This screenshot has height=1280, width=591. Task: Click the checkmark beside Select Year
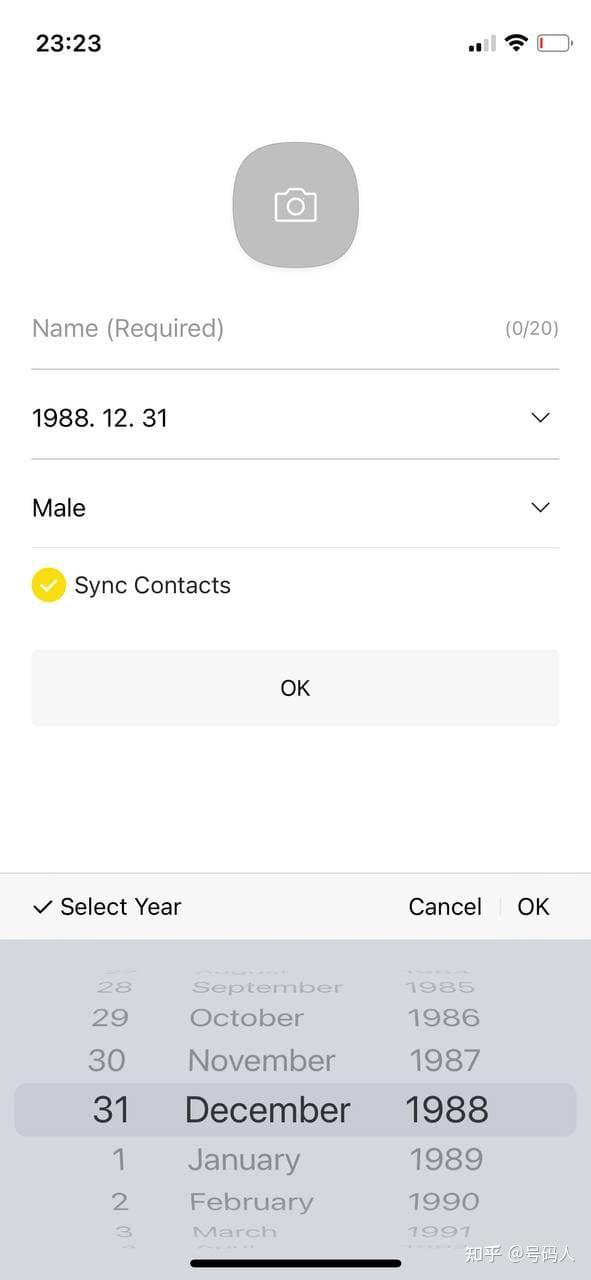42,906
